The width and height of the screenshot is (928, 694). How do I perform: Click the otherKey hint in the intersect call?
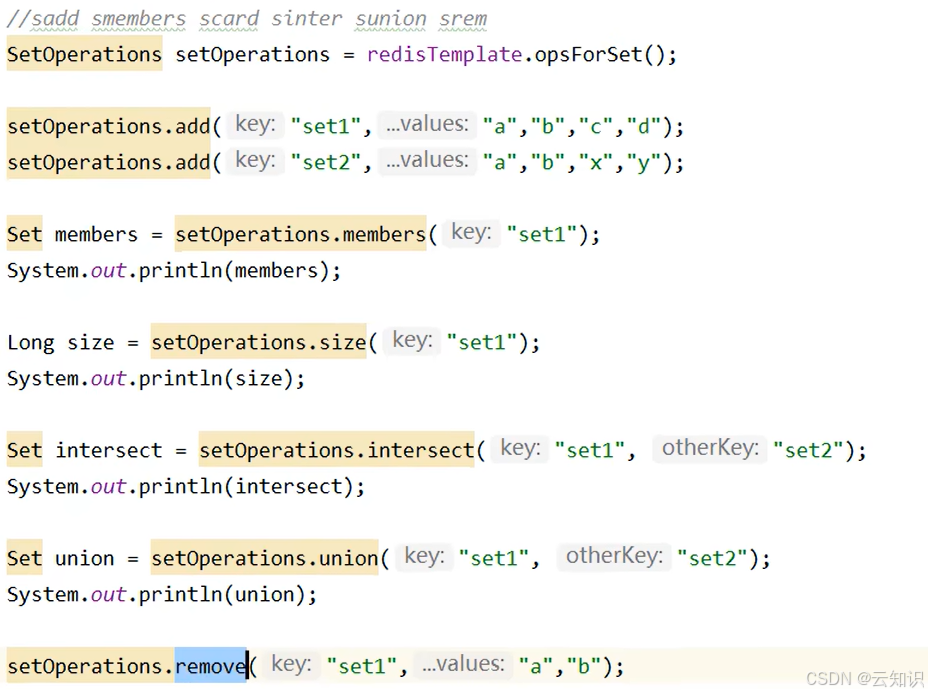point(709,448)
